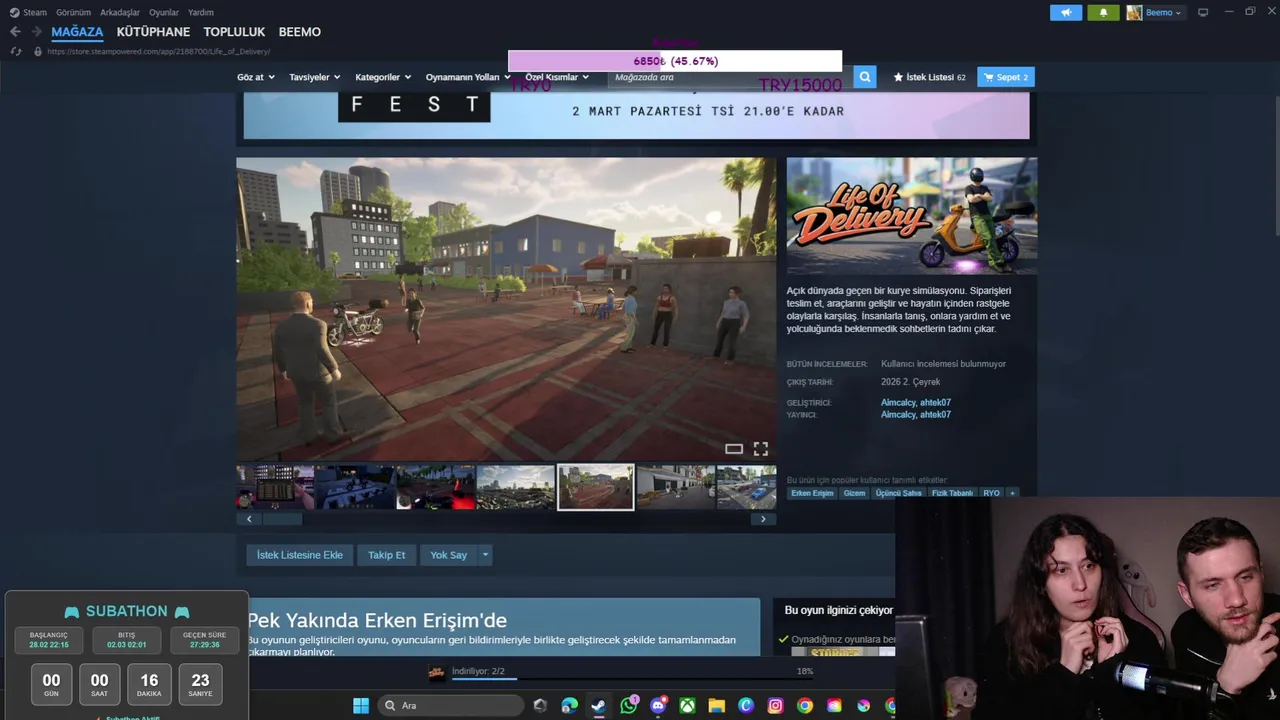Open the ahtek07 publisher link
The width and height of the screenshot is (1280, 720).
tap(936, 415)
